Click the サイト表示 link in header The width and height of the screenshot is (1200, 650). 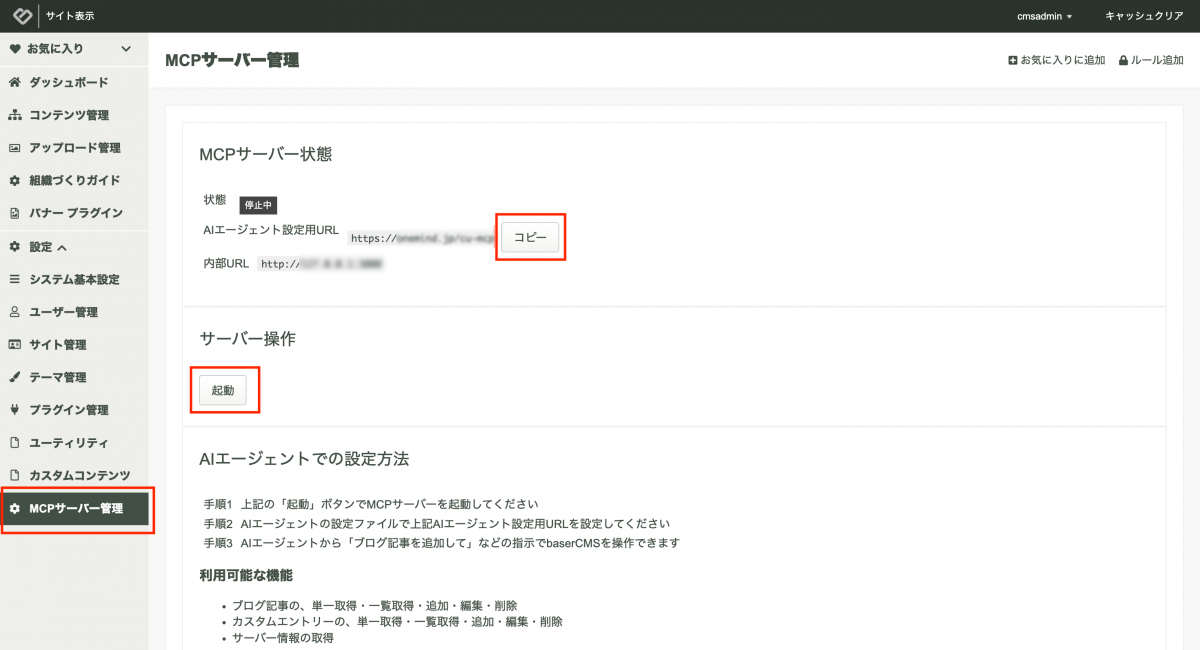[x=70, y=16]
